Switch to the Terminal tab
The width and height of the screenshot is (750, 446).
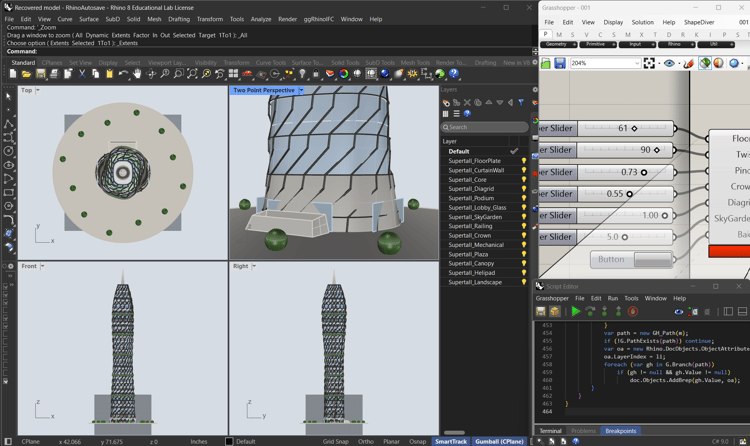pos(551,431)
